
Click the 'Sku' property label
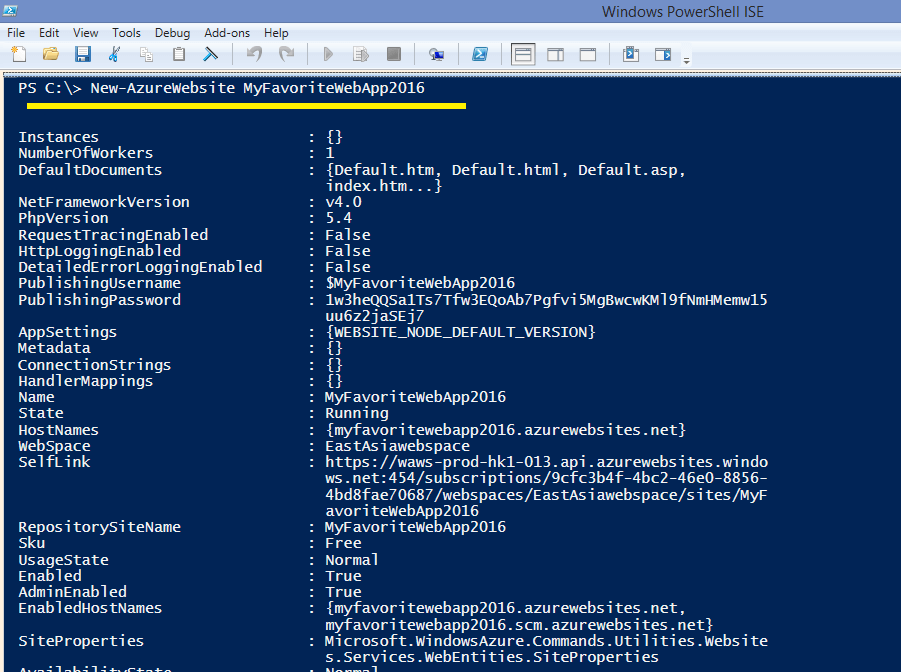coord(32,543)
